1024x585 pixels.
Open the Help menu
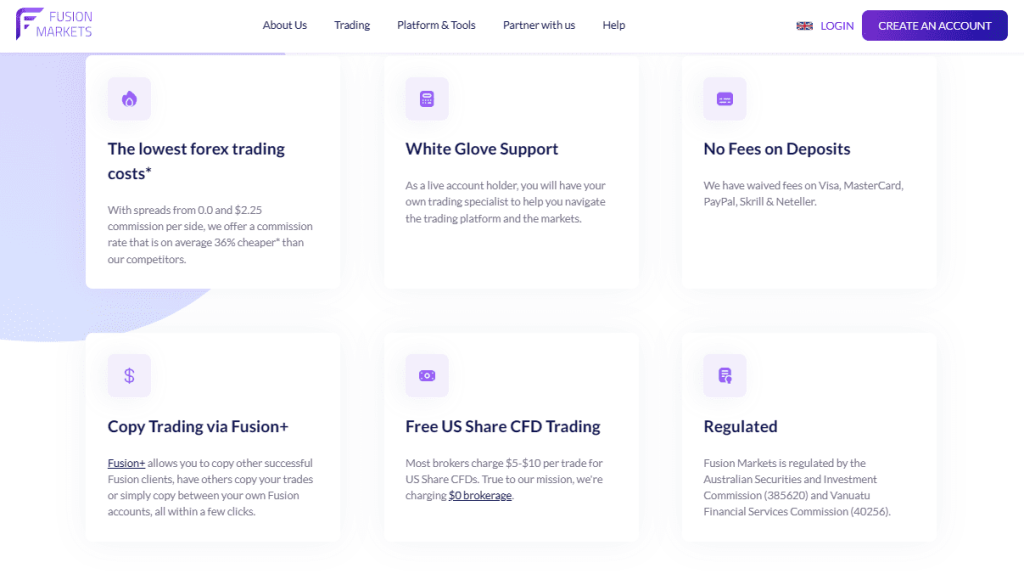tap(614, 25)
